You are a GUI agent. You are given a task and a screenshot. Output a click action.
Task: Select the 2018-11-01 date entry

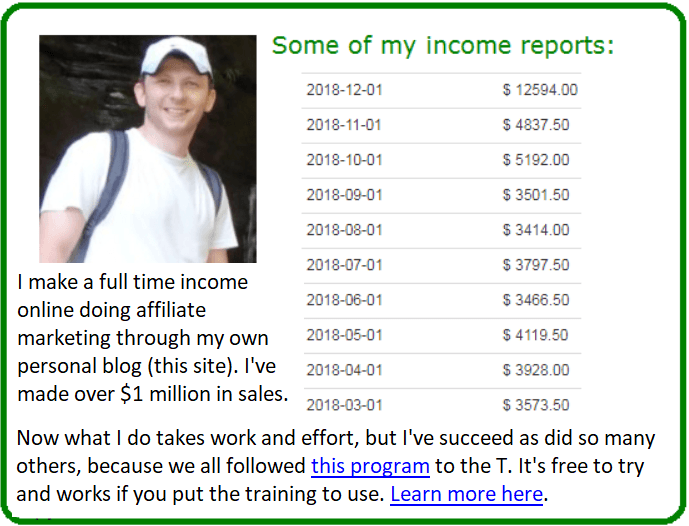(344, 125)
